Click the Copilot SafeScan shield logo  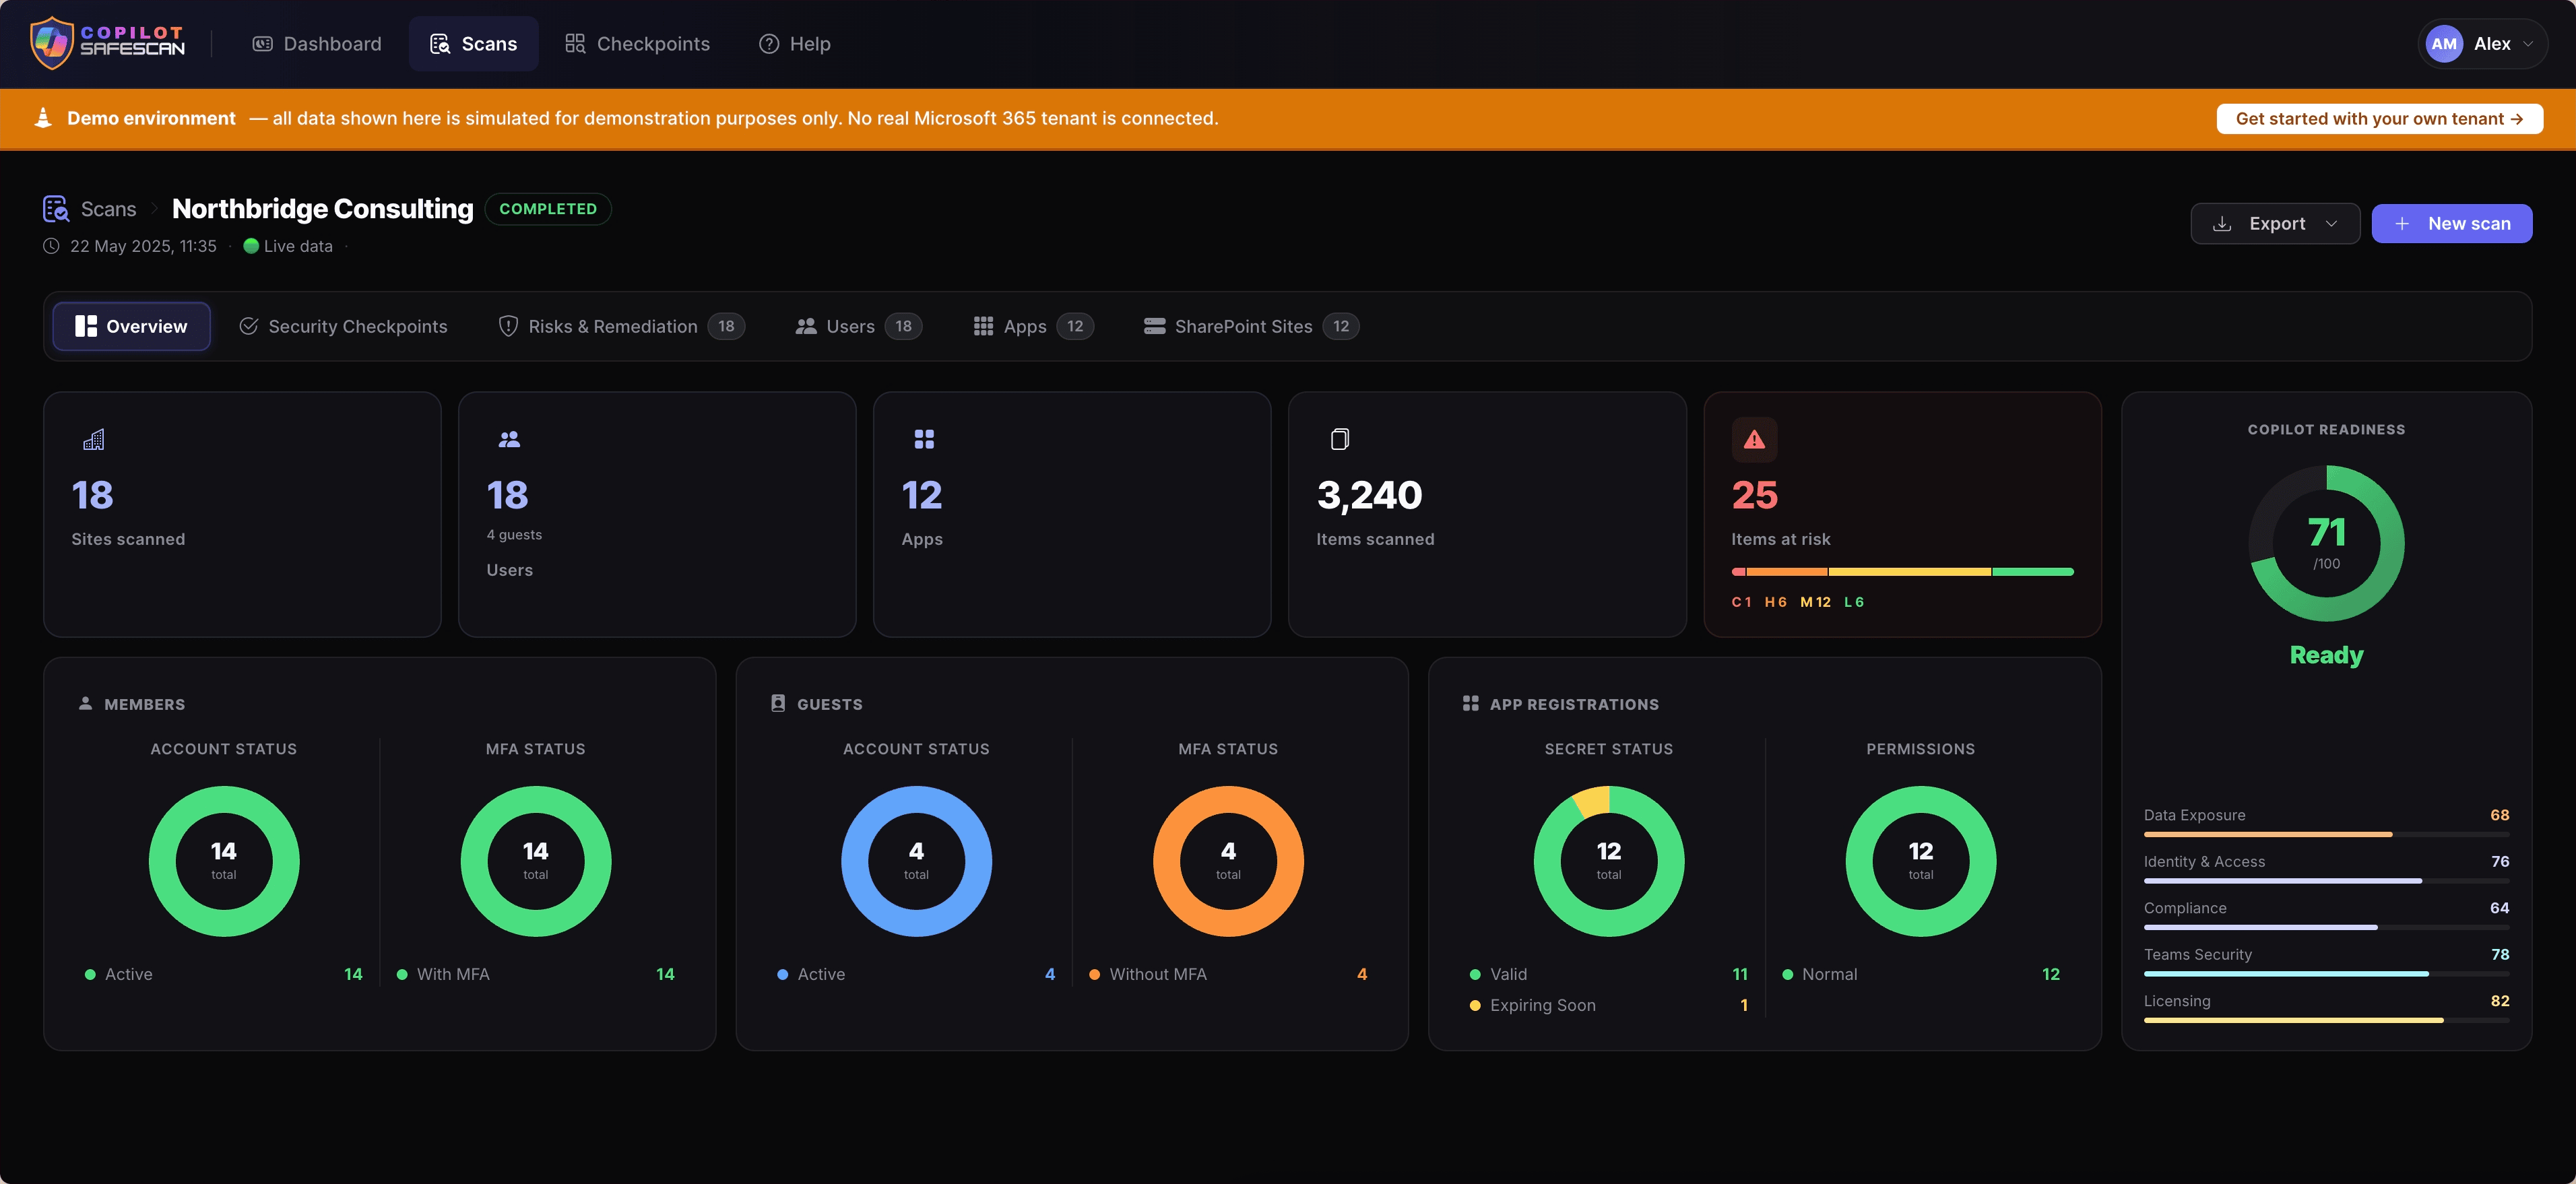pyautogui.click(x=52, y=44)
